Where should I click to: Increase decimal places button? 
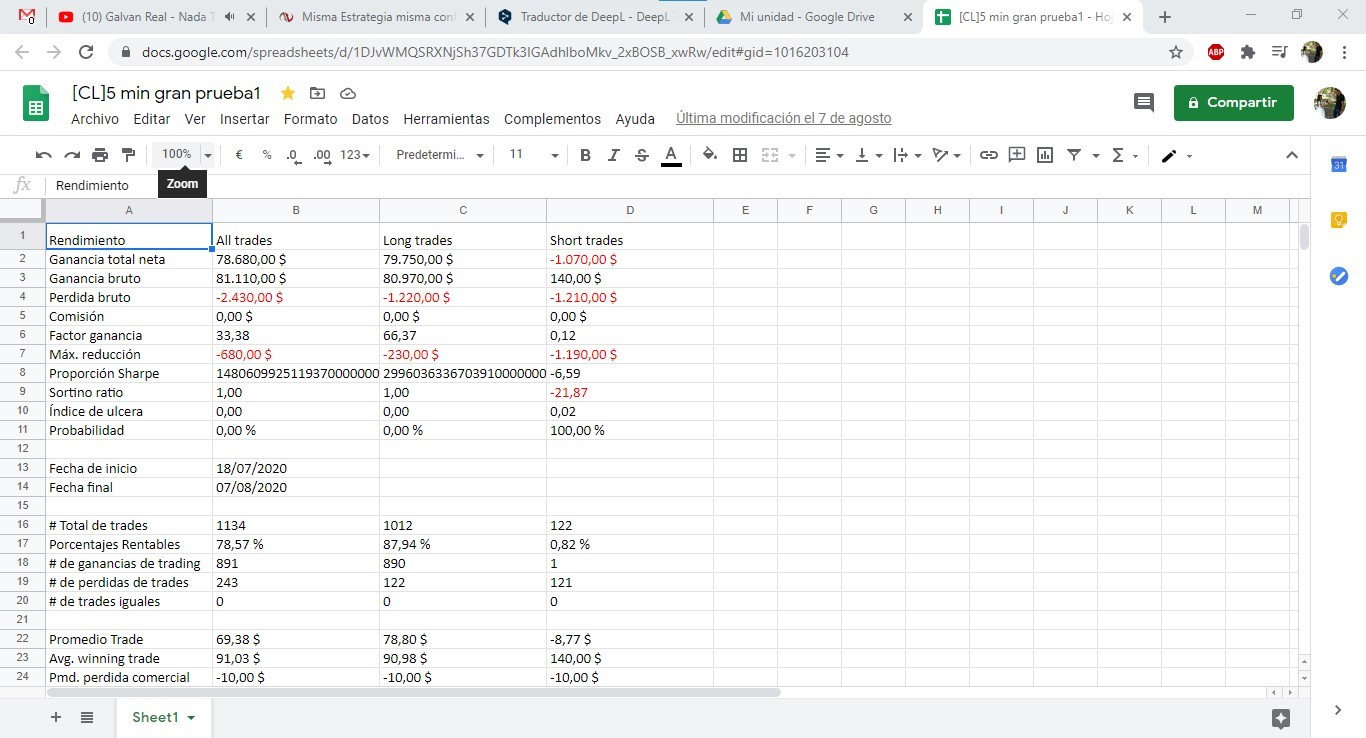[x=322, y=155]
